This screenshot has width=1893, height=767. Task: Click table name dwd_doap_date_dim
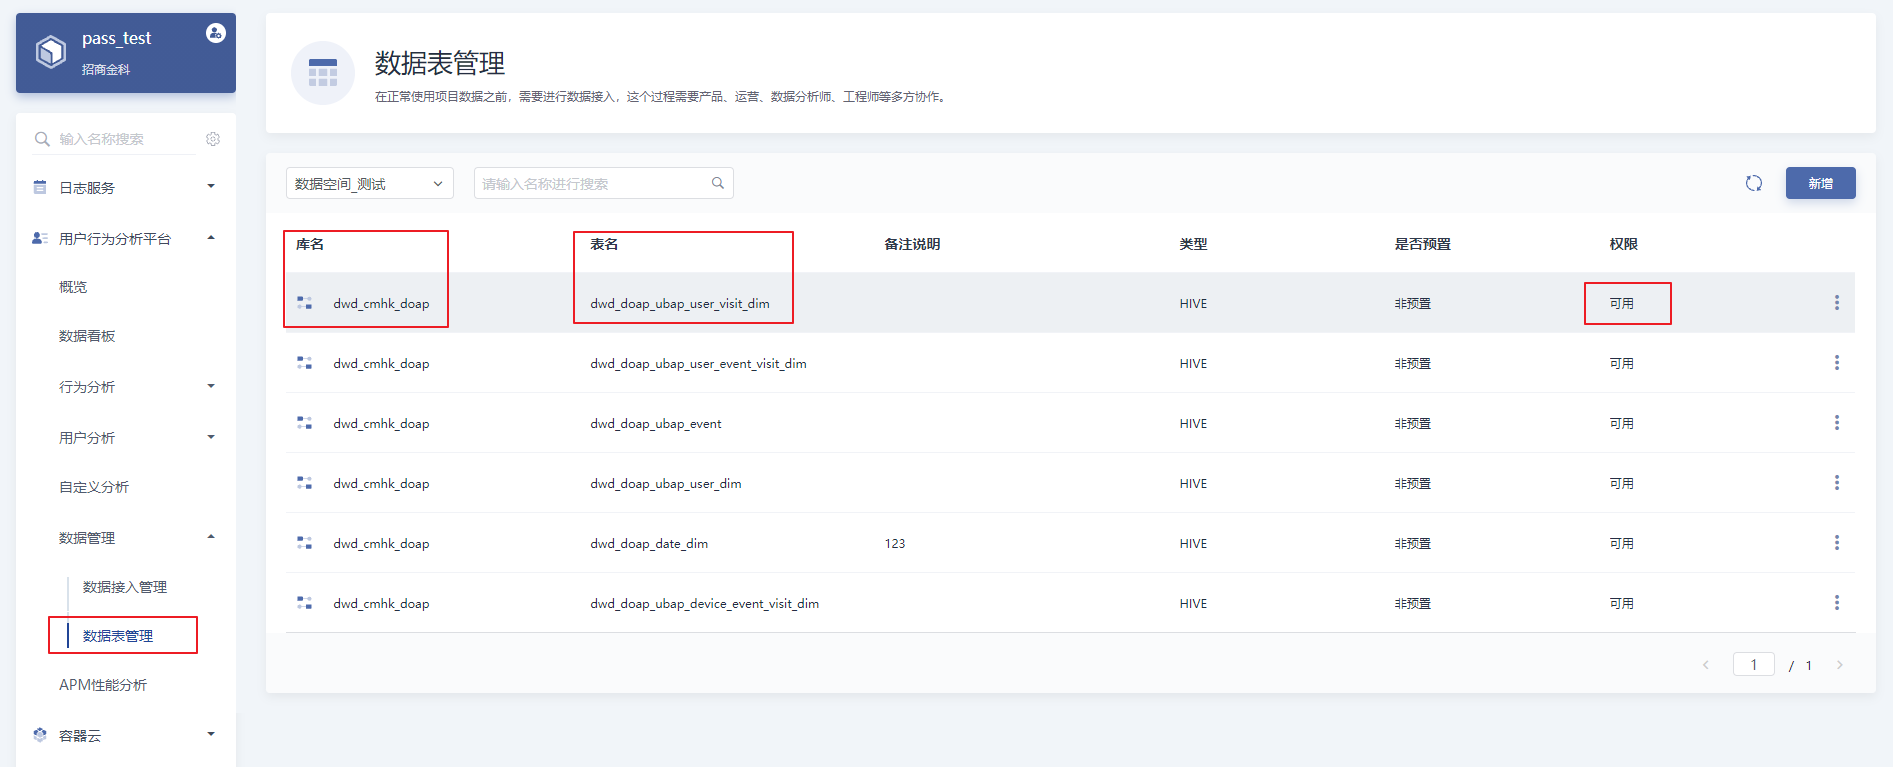[649, 544]
